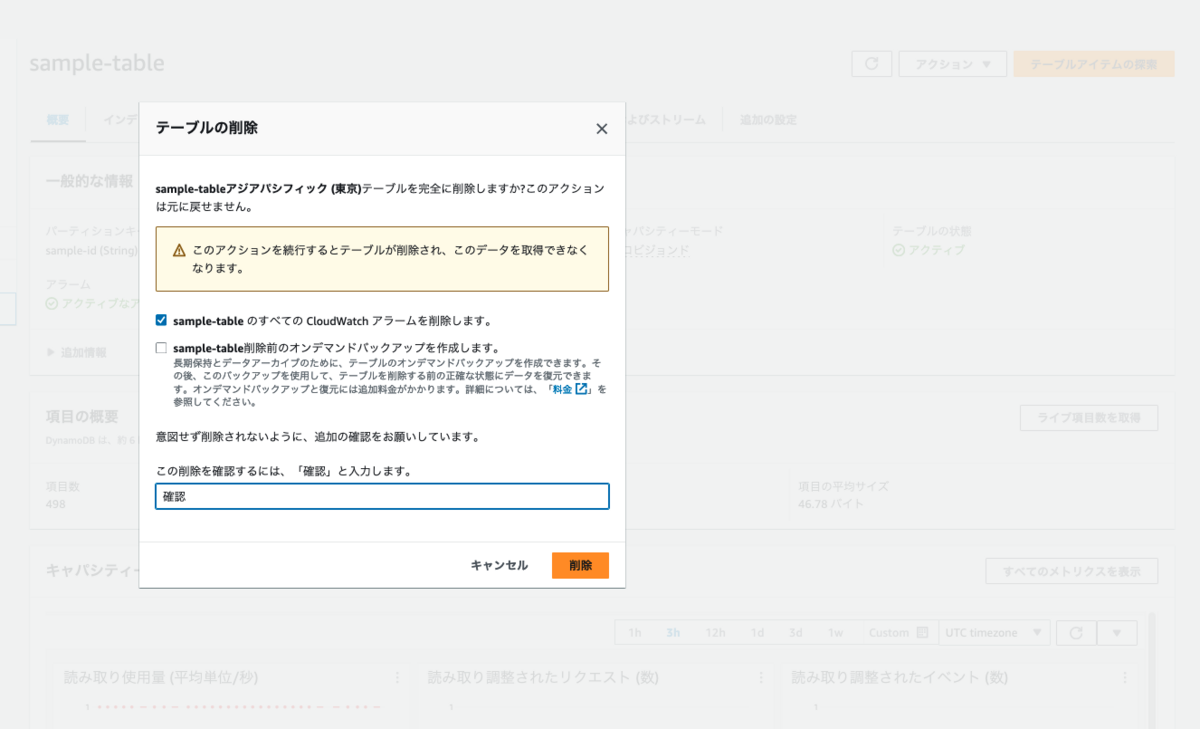Expand the 追加情報 section
The image size is (1200, 729).
77,352
